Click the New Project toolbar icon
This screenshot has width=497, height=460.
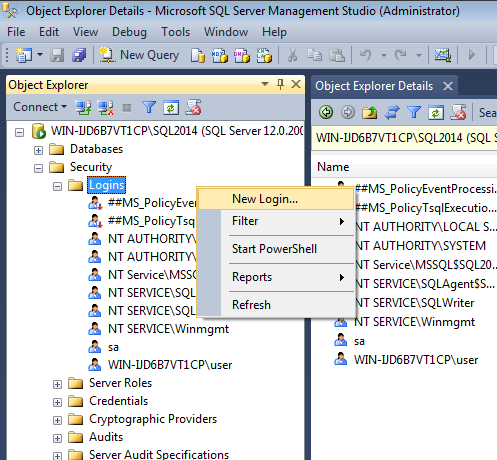(x=24, y=55)
